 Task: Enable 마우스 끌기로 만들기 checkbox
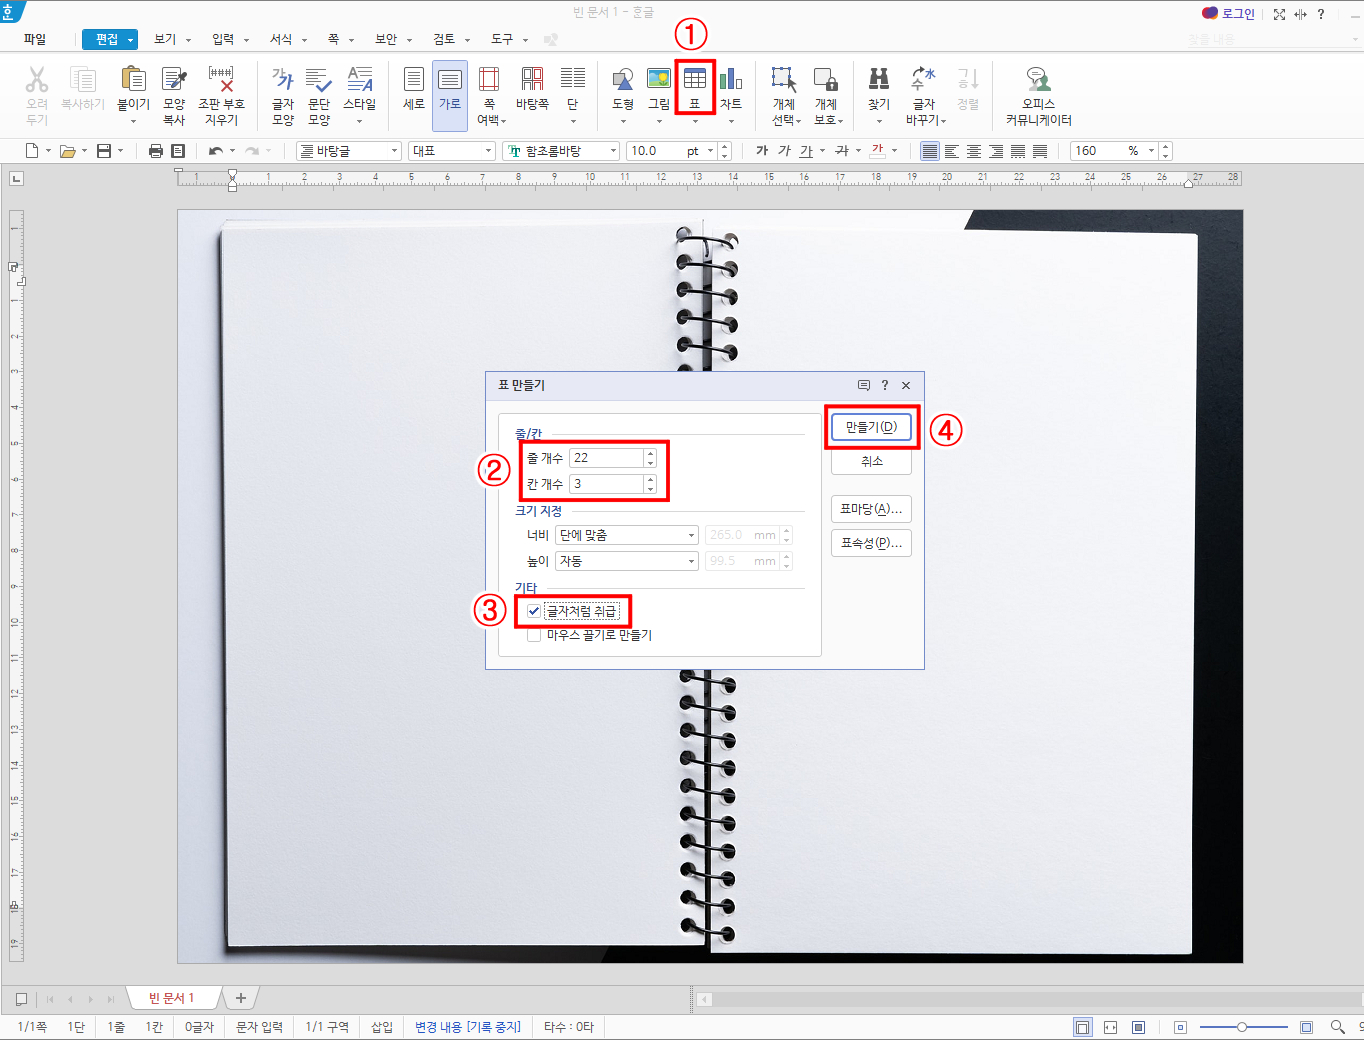534,635
